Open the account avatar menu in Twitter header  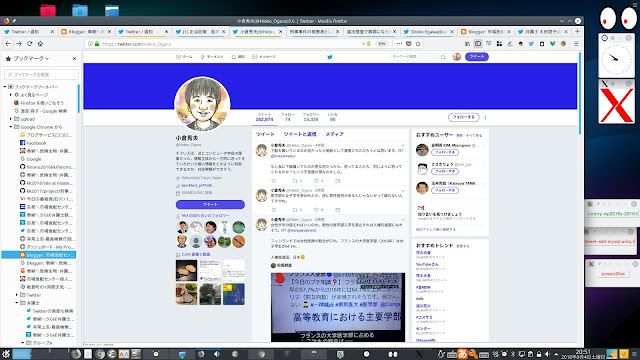457,57
